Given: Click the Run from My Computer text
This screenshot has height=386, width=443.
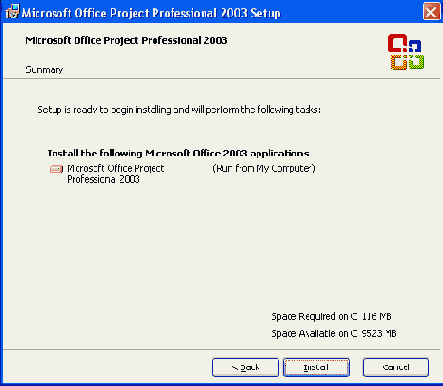Looking at the screenshot, I should [264, 168].
